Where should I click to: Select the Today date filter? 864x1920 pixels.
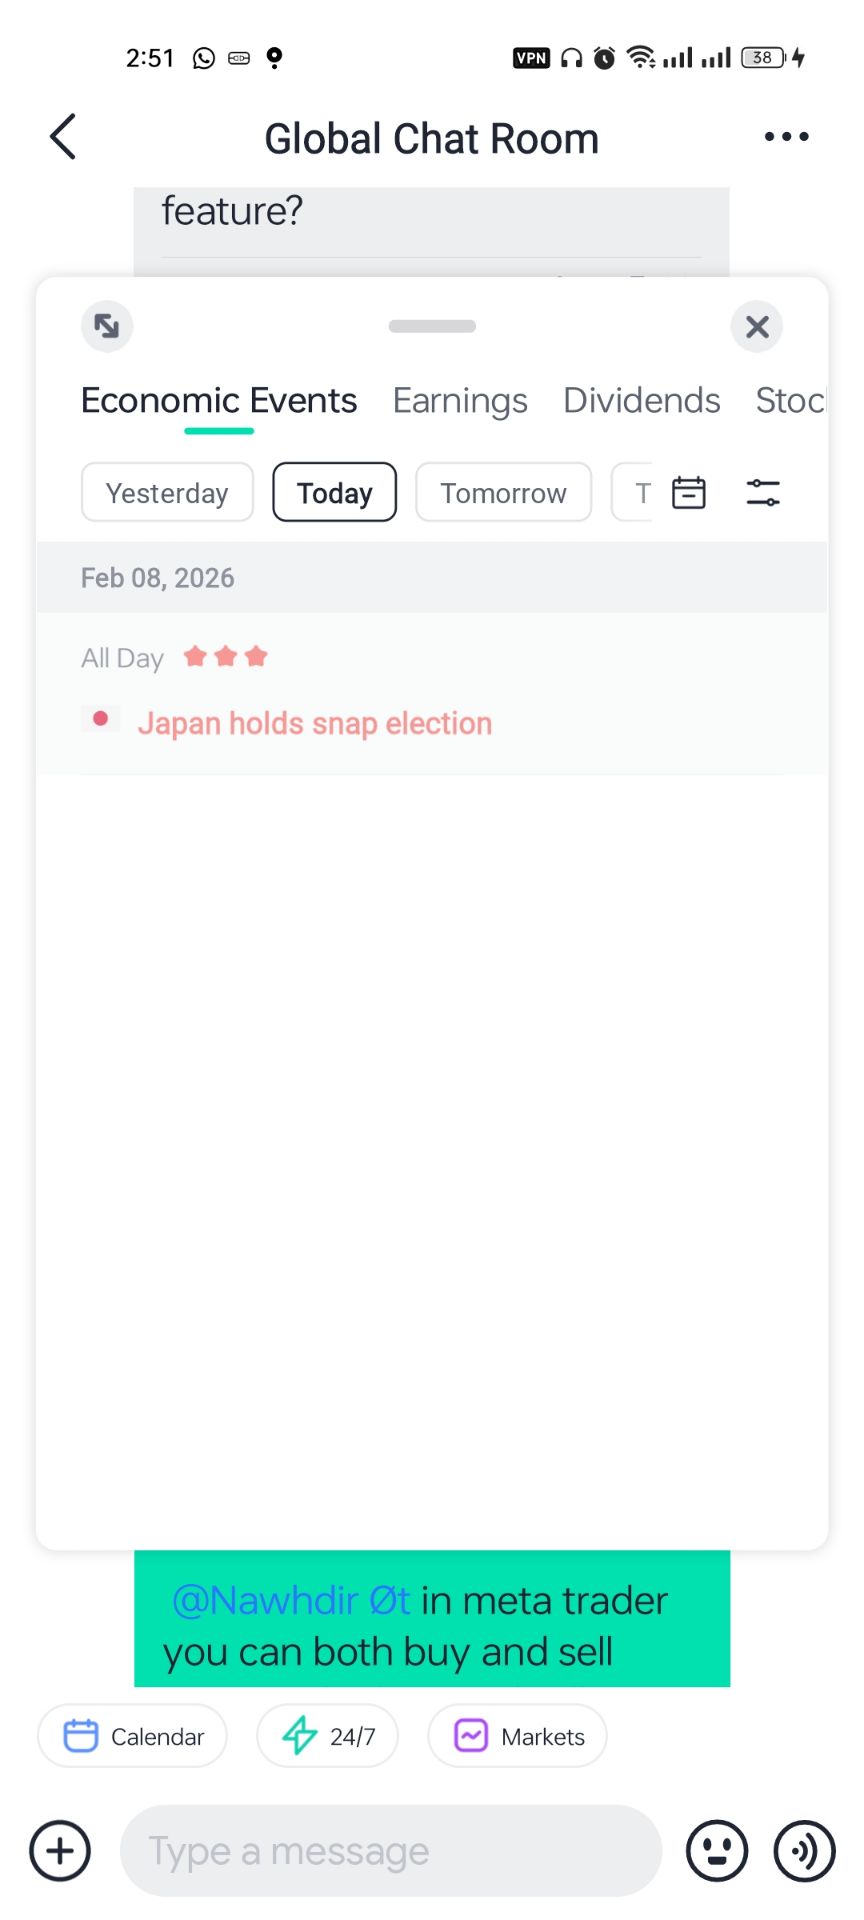334,493
